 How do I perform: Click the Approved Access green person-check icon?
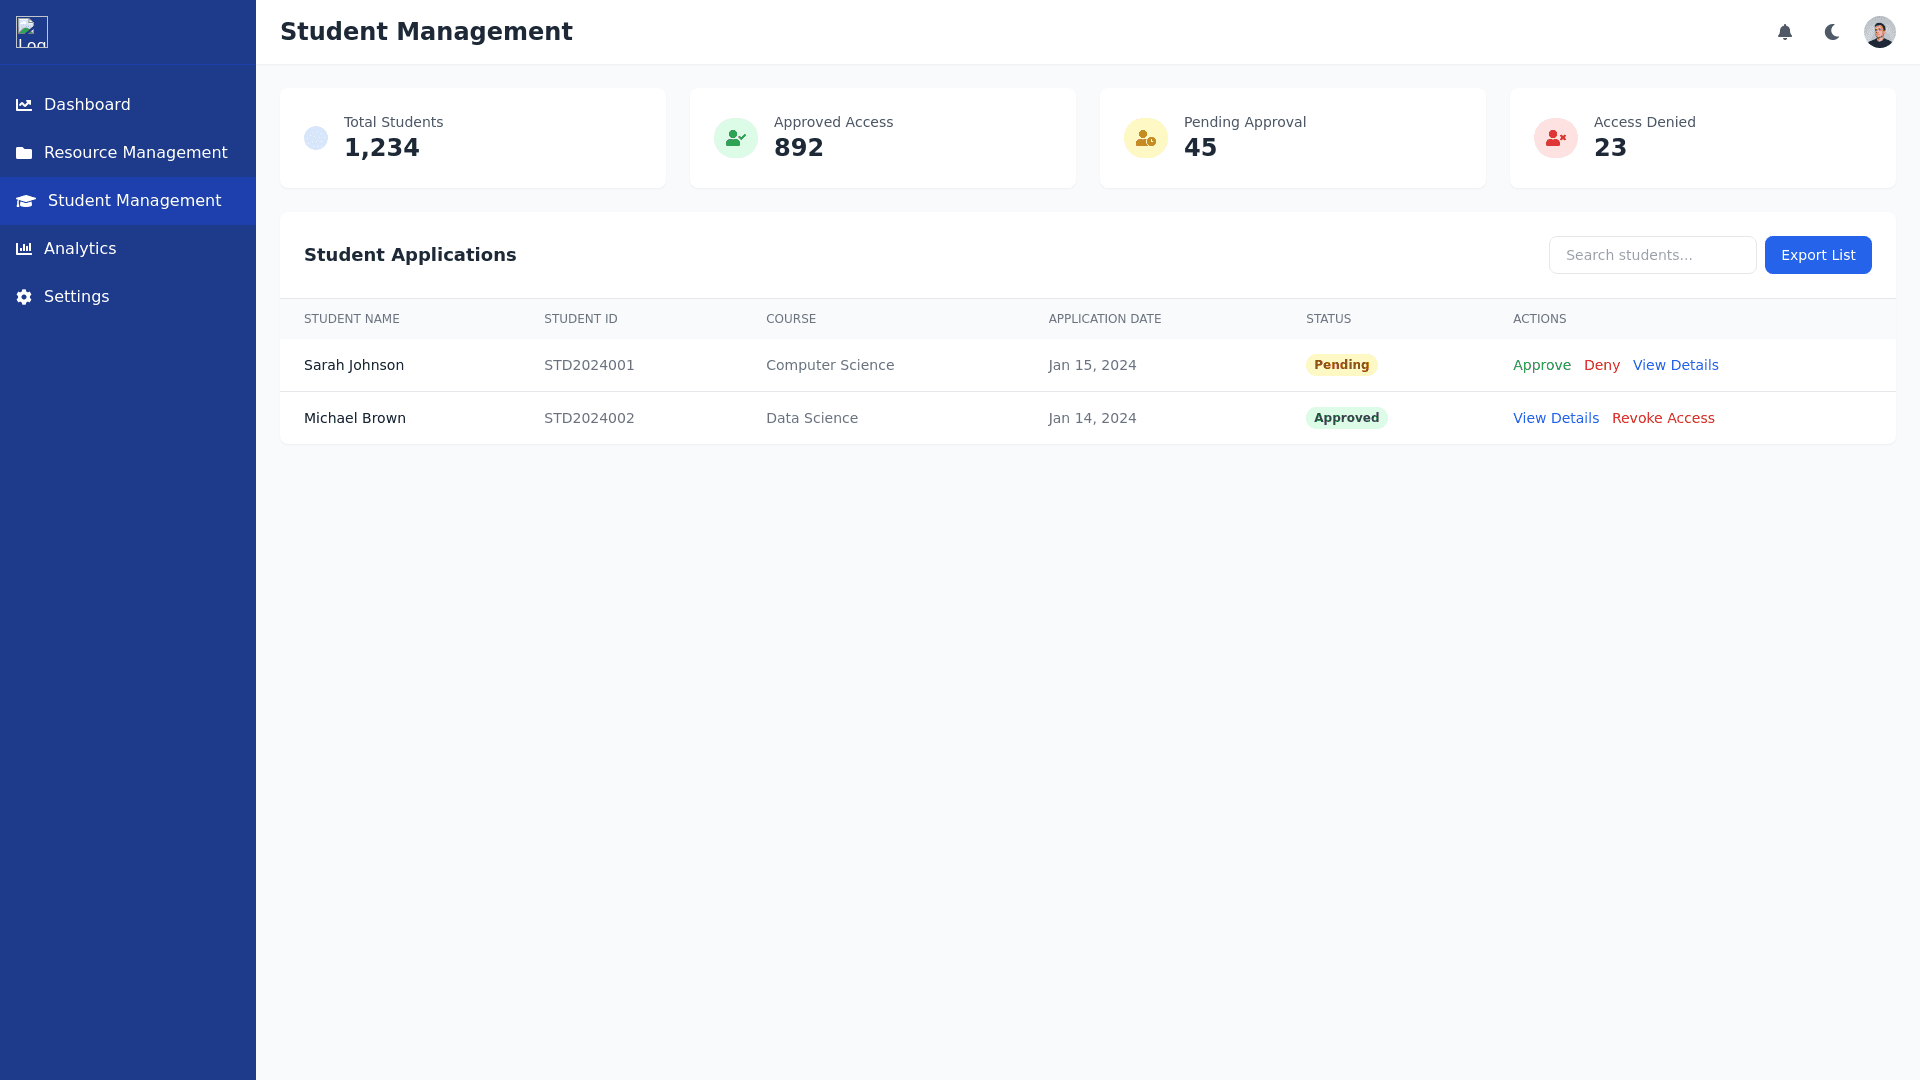pos(736,137)
